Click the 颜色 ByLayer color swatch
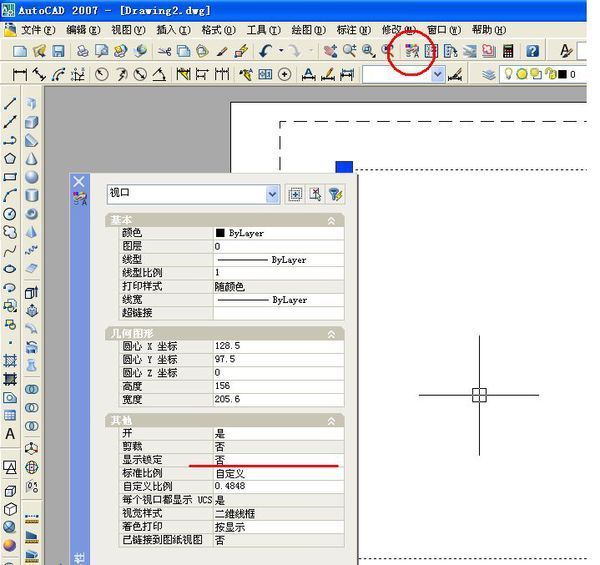Image resolution: width=600 pixels, height=565 pixels. tap(220, 232)
